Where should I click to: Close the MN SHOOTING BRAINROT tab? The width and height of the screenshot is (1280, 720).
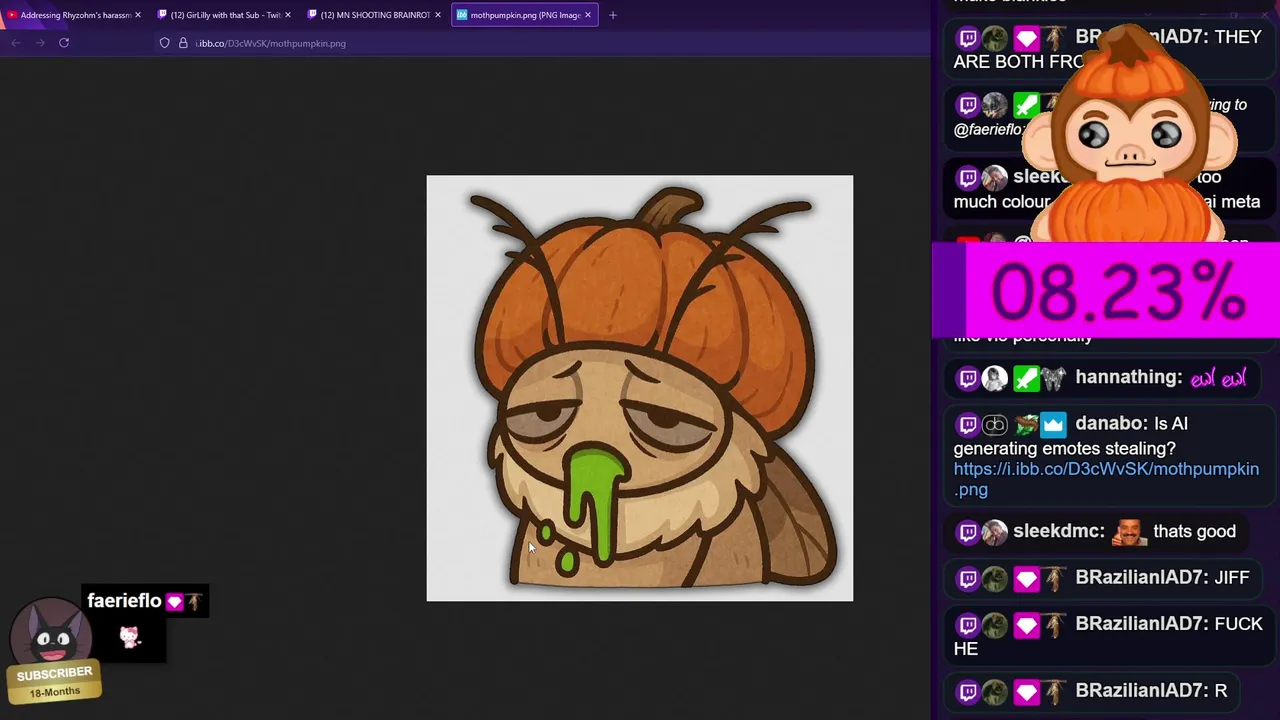click(x=437, y=15)
